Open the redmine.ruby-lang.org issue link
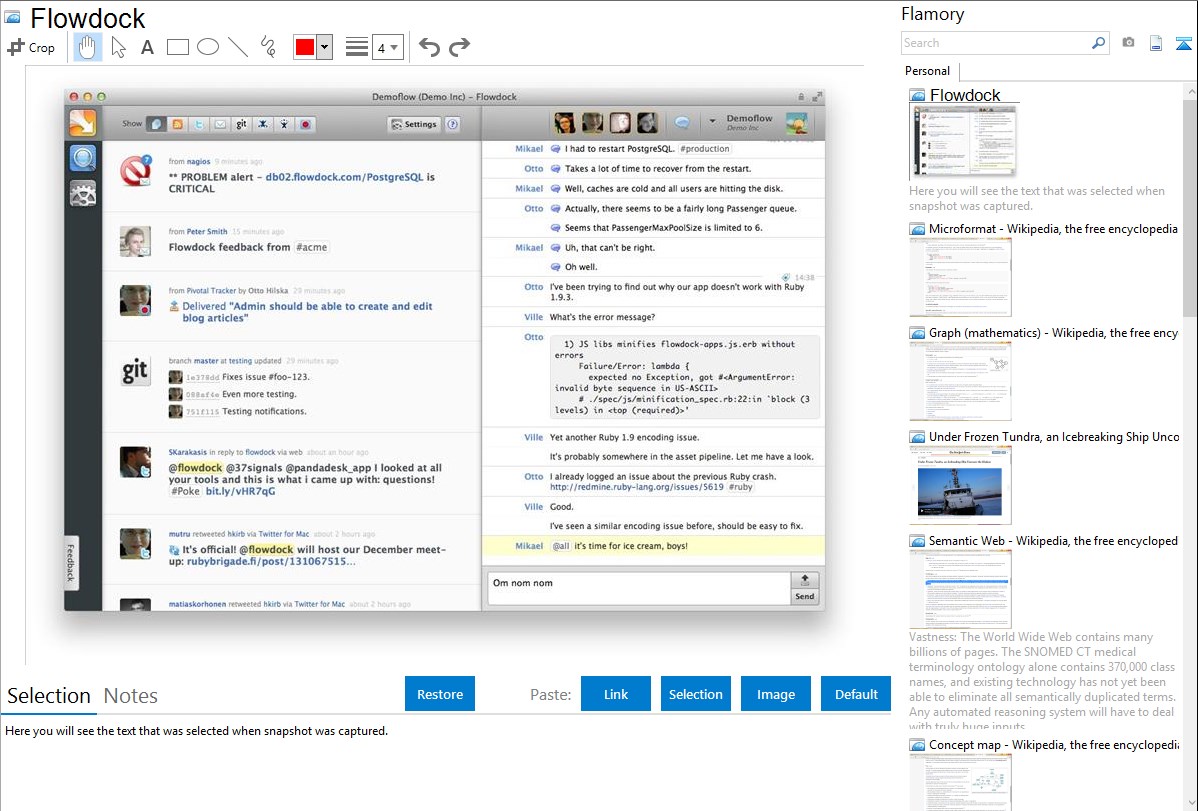This screenshot has width=1198, height=811. 636,487
